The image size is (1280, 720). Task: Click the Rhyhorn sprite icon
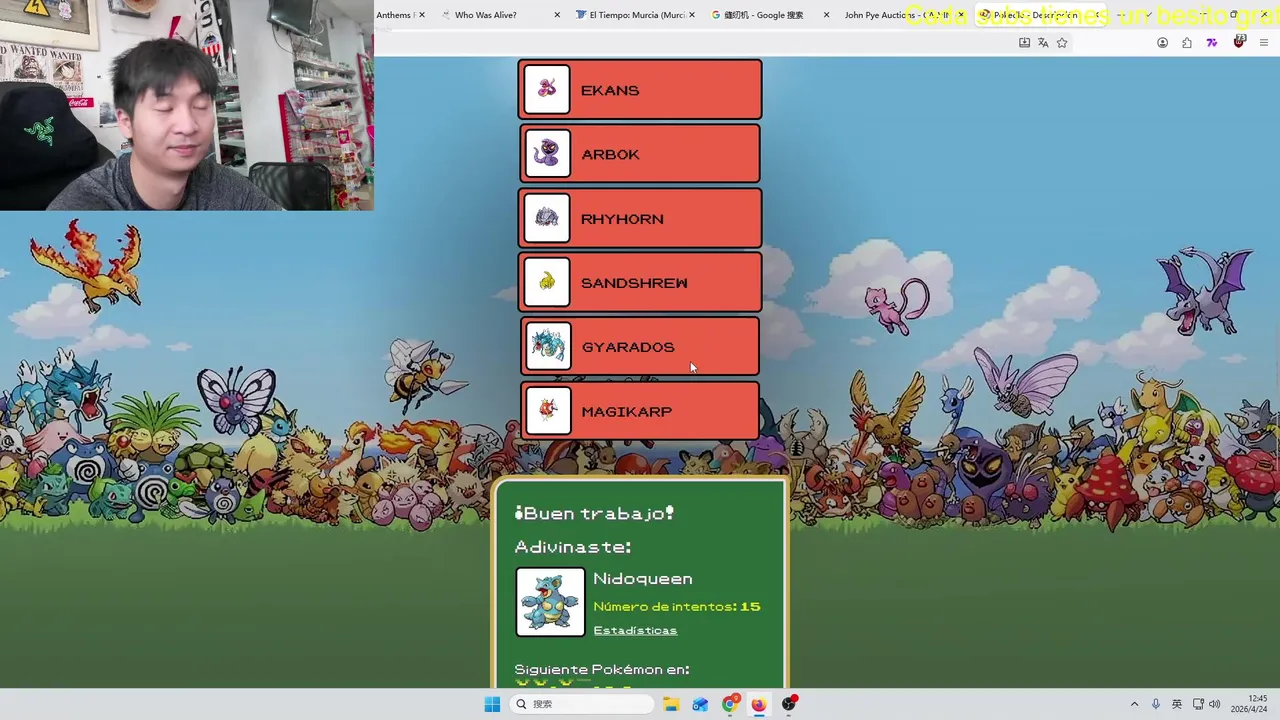[547, 218]
